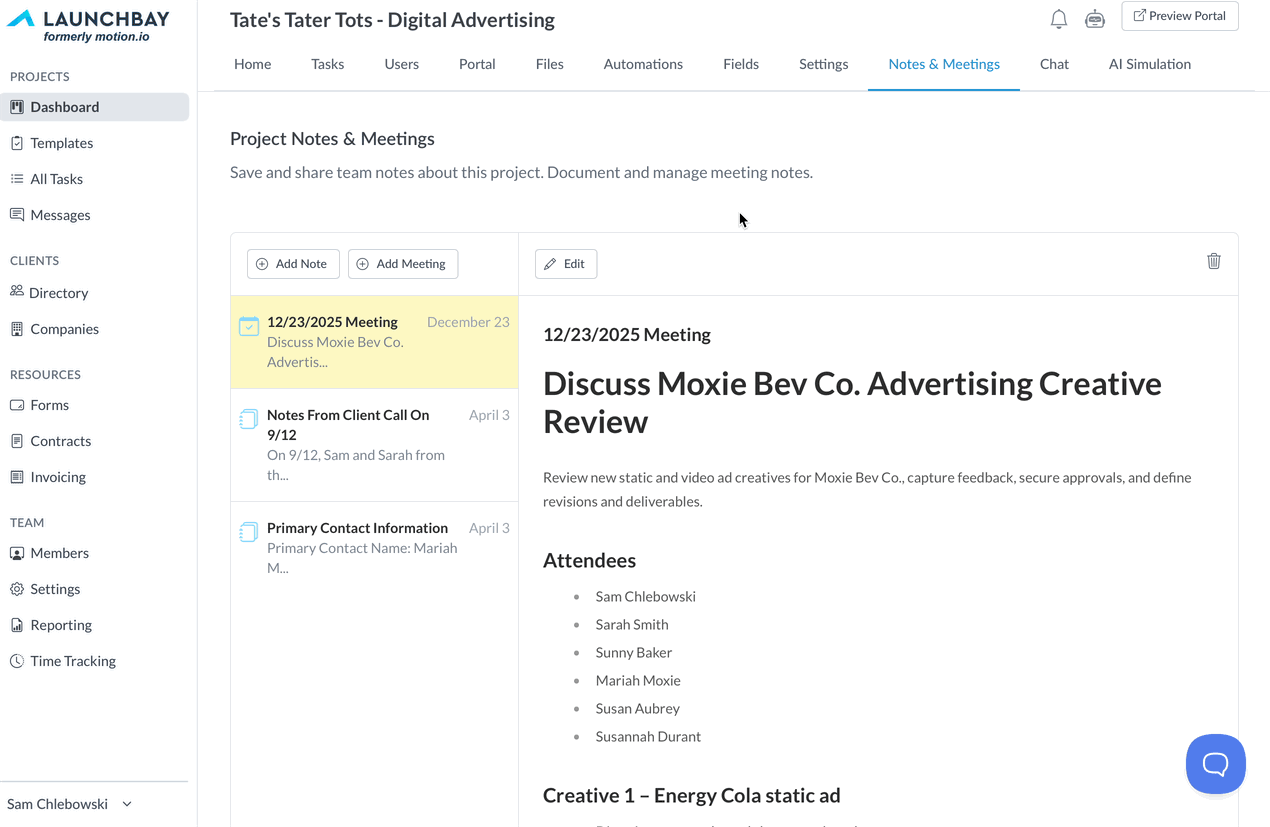Image resolution: width=1270 pixels, height=827 pixels.
Task: Go to the Users tab
Action: click(x=402, y=64)
